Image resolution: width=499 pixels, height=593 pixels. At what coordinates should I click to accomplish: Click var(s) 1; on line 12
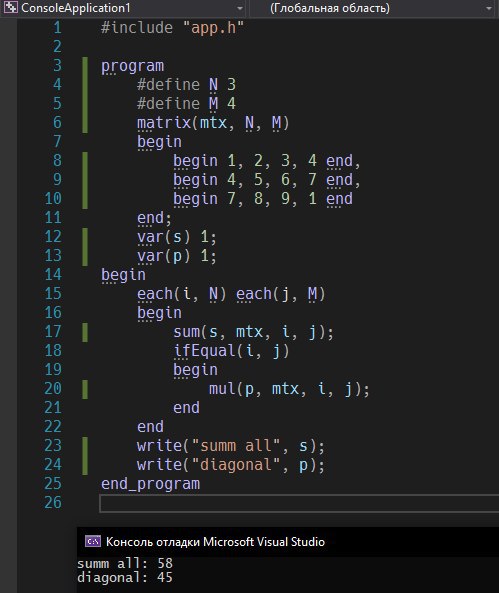coord(177,237)
